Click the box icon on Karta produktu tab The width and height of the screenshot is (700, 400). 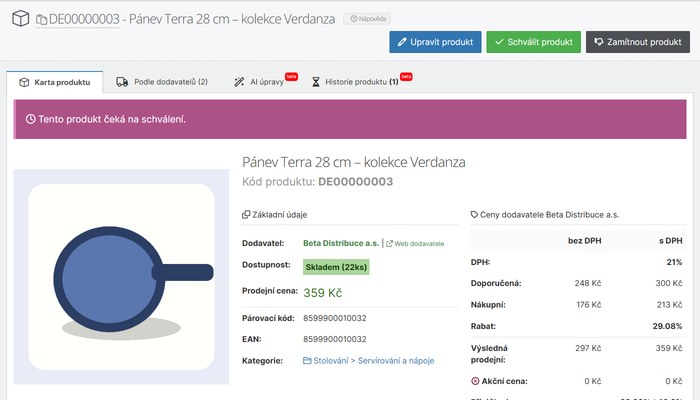24,83
